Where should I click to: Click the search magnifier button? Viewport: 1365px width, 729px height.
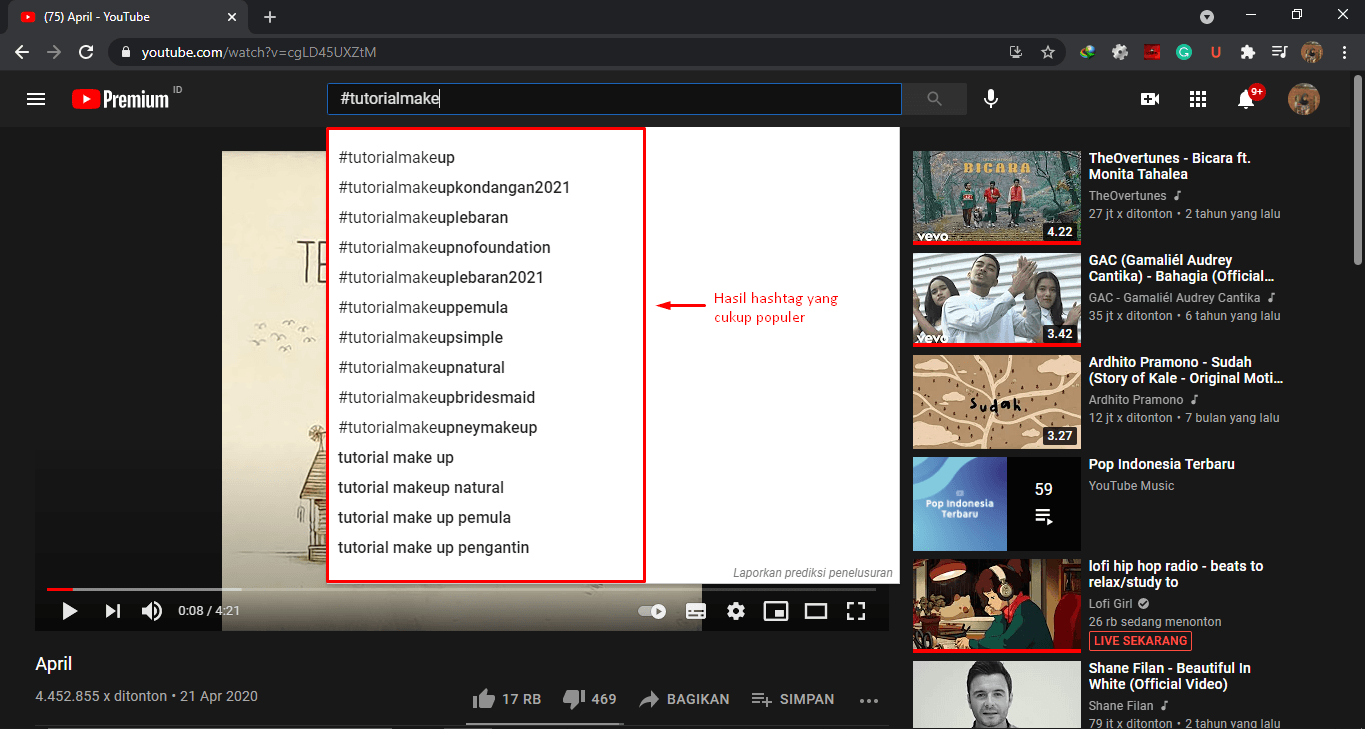pyautogui.click(x=934, y=99)
